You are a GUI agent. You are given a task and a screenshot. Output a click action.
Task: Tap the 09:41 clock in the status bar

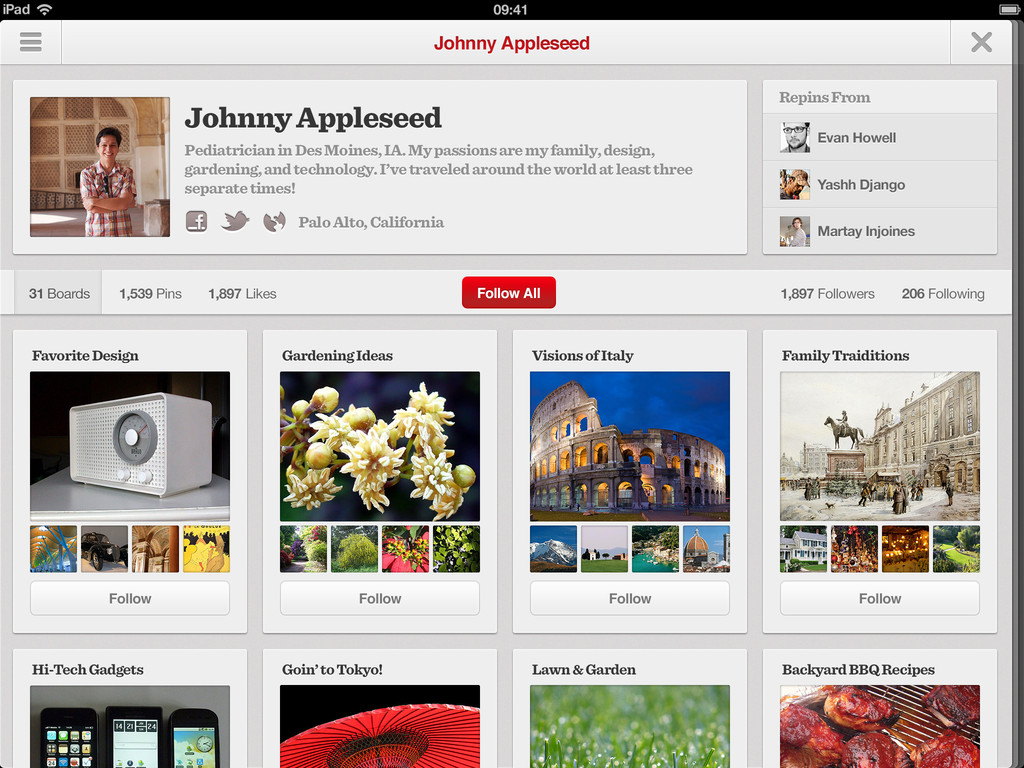(x=510, y=10)
